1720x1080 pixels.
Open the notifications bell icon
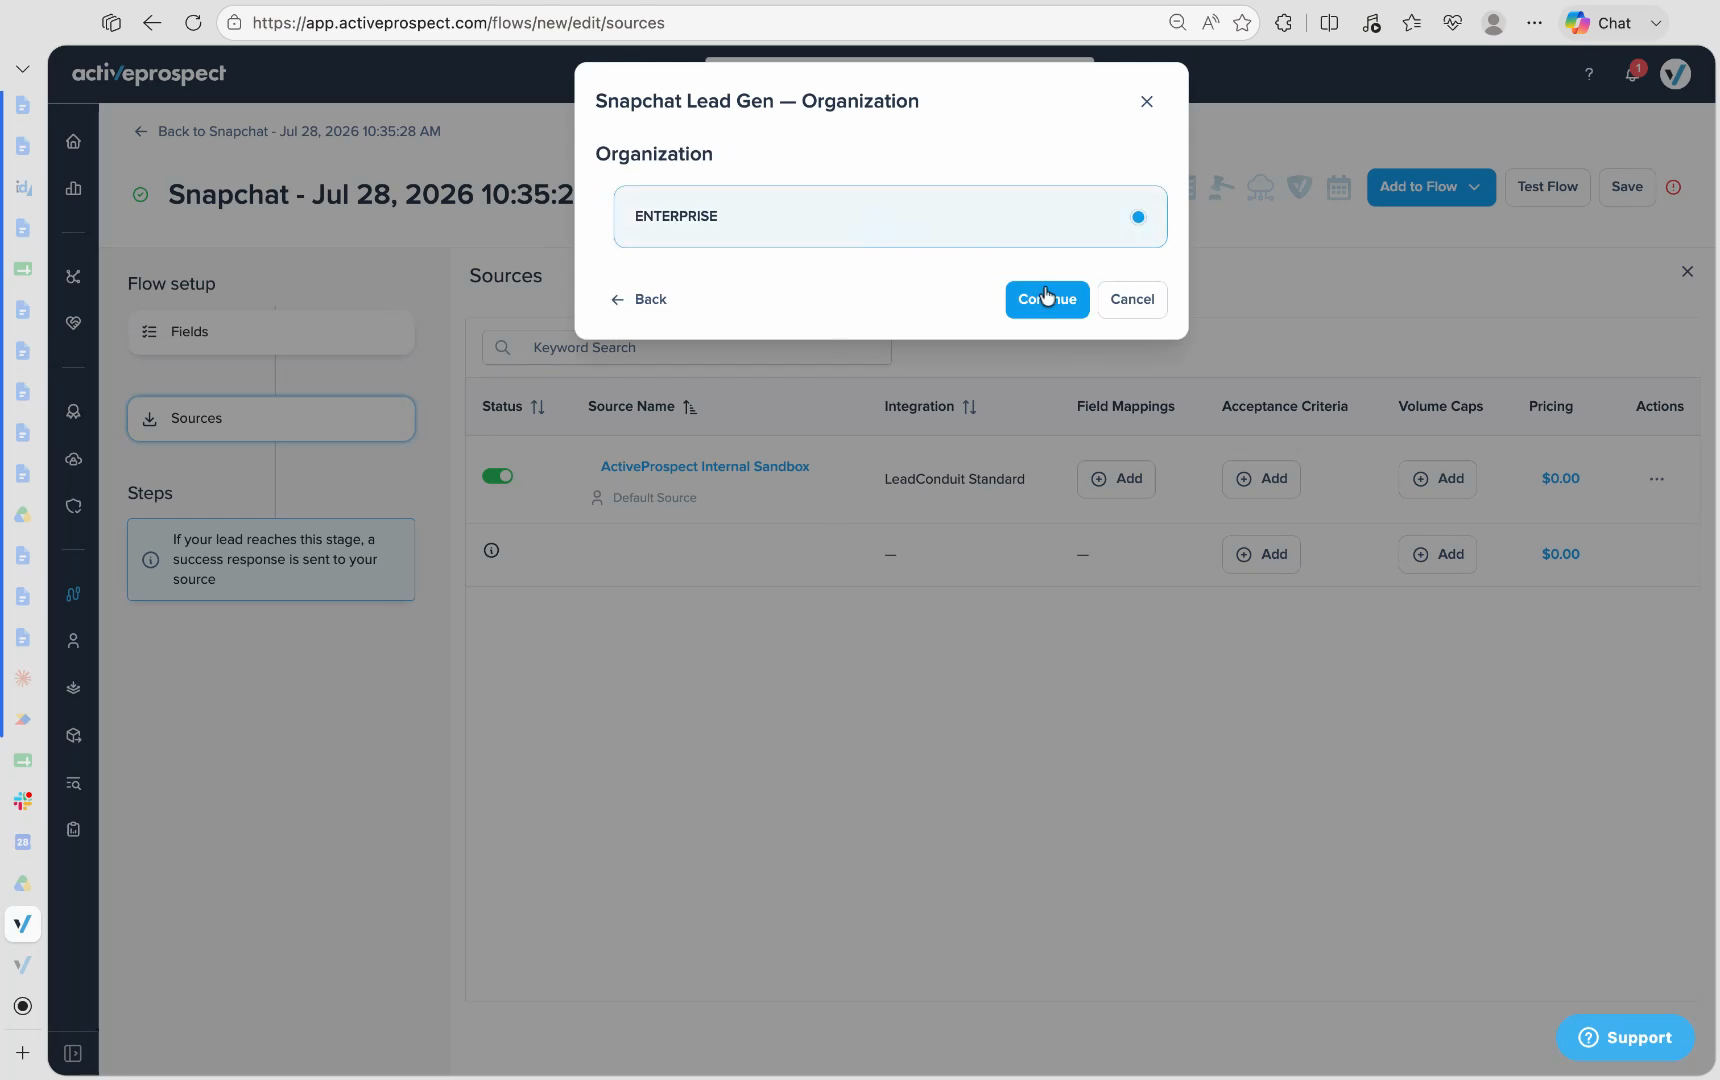[1633, 73]
